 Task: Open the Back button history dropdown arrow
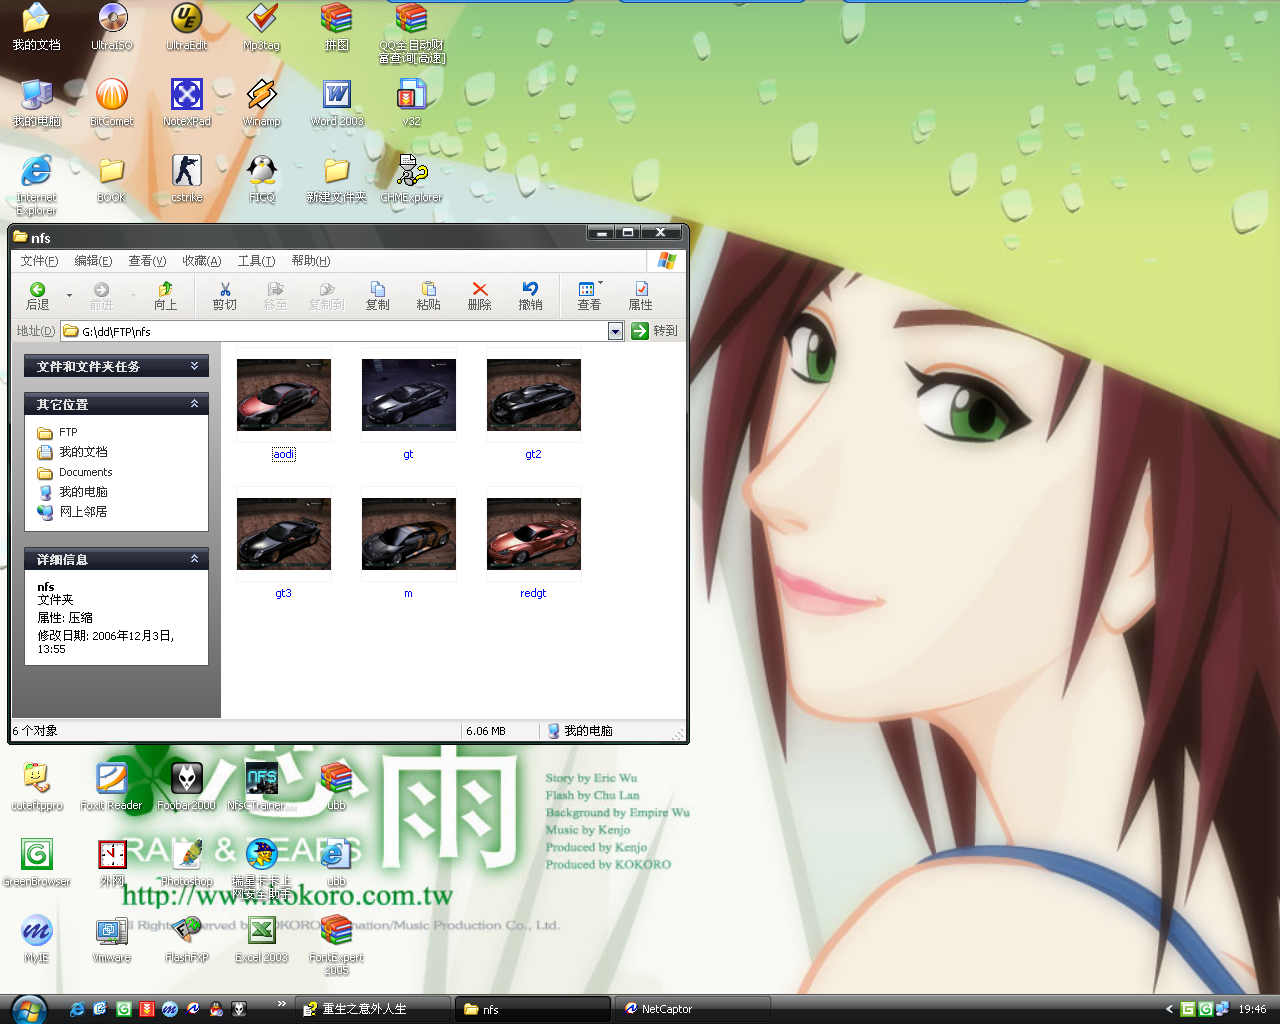[x=69, y=296]
